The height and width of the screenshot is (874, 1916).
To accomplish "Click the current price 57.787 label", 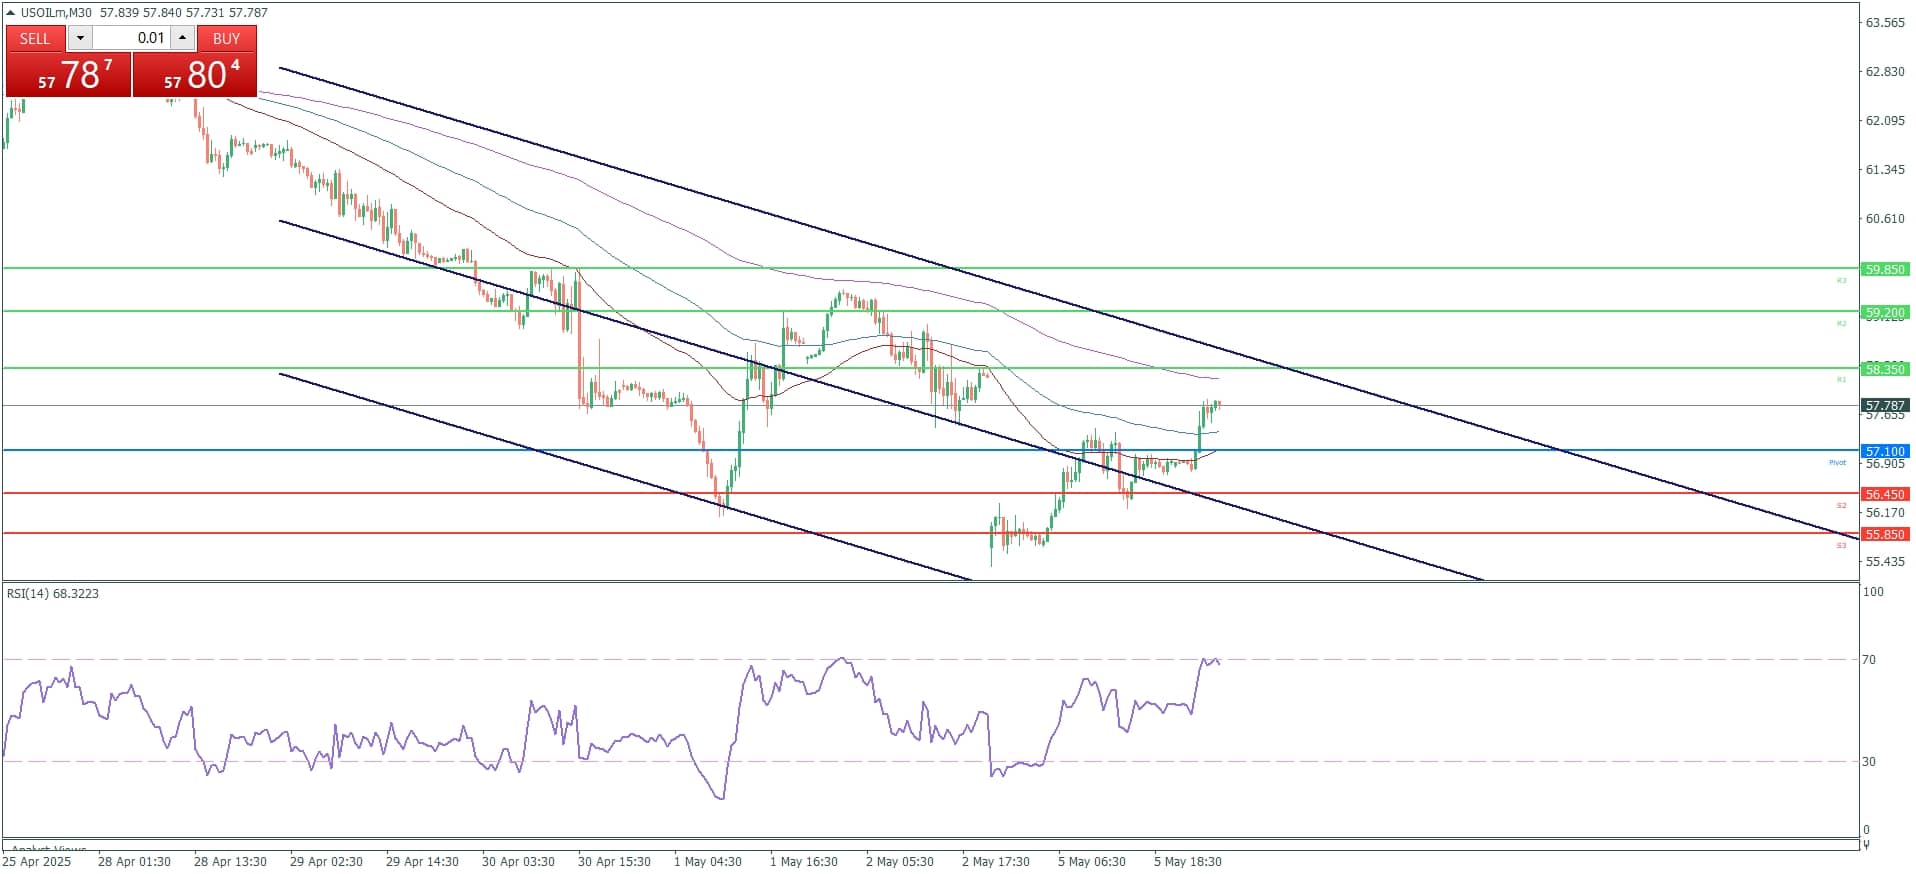I will (1885, 405).
